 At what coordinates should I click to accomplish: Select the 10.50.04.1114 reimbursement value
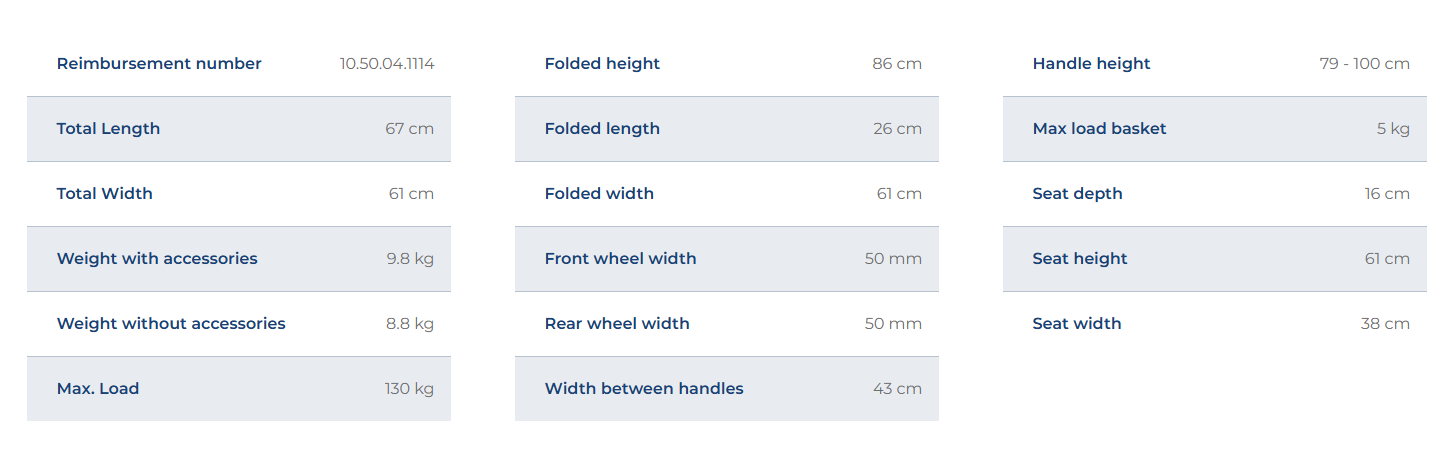386,64
